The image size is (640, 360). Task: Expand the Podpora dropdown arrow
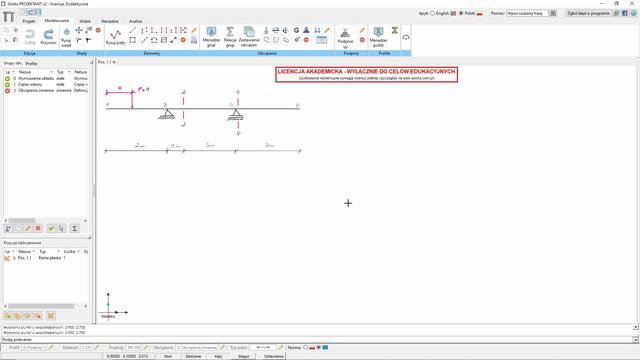pyautogui.click(x=345, y=47)
